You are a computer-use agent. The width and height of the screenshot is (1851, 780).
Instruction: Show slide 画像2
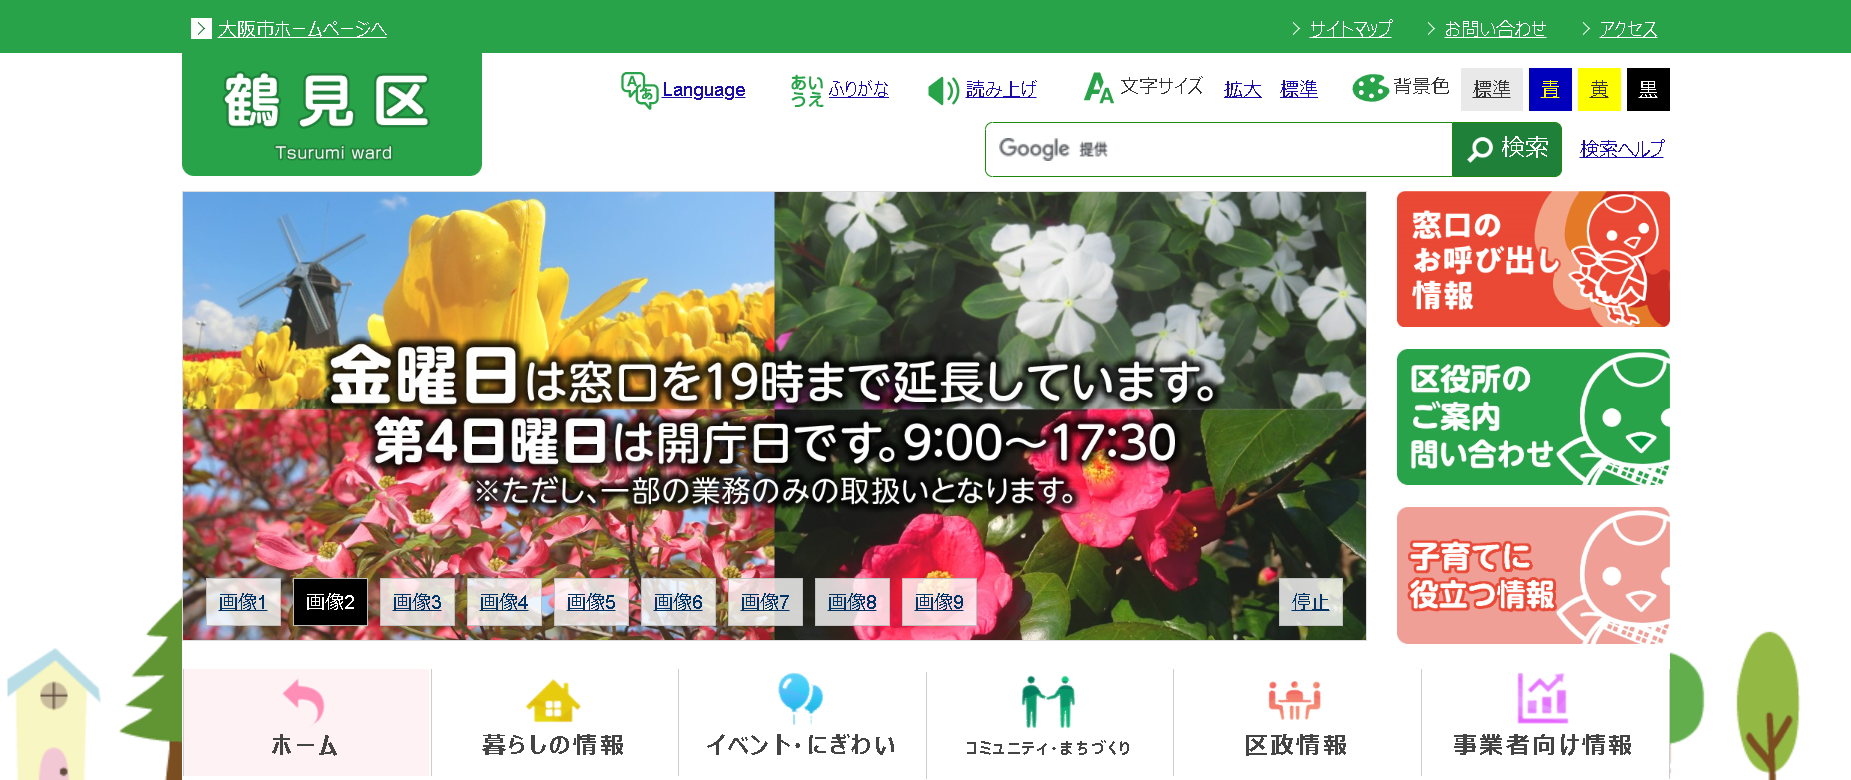[x=330, y=602]
